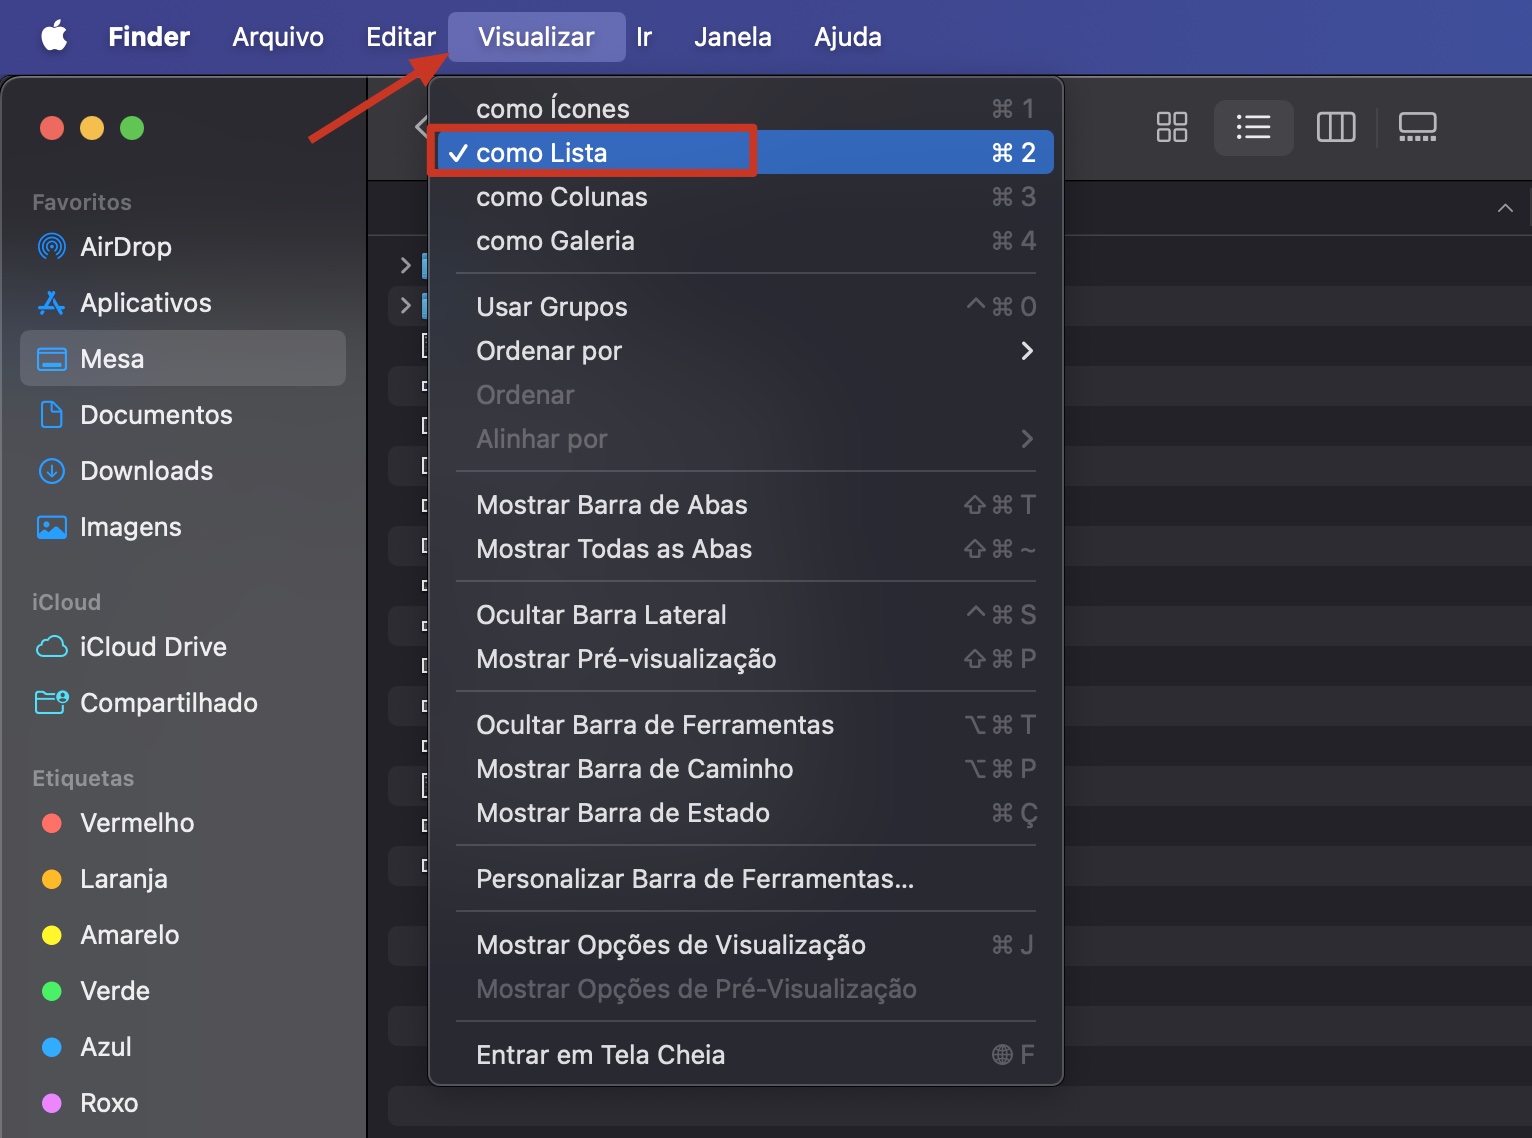The height and width of the screenshot is (1138, 1532).
Task: Select the Column view icon in the toolbar
Action: click(x=1335, y=127)
